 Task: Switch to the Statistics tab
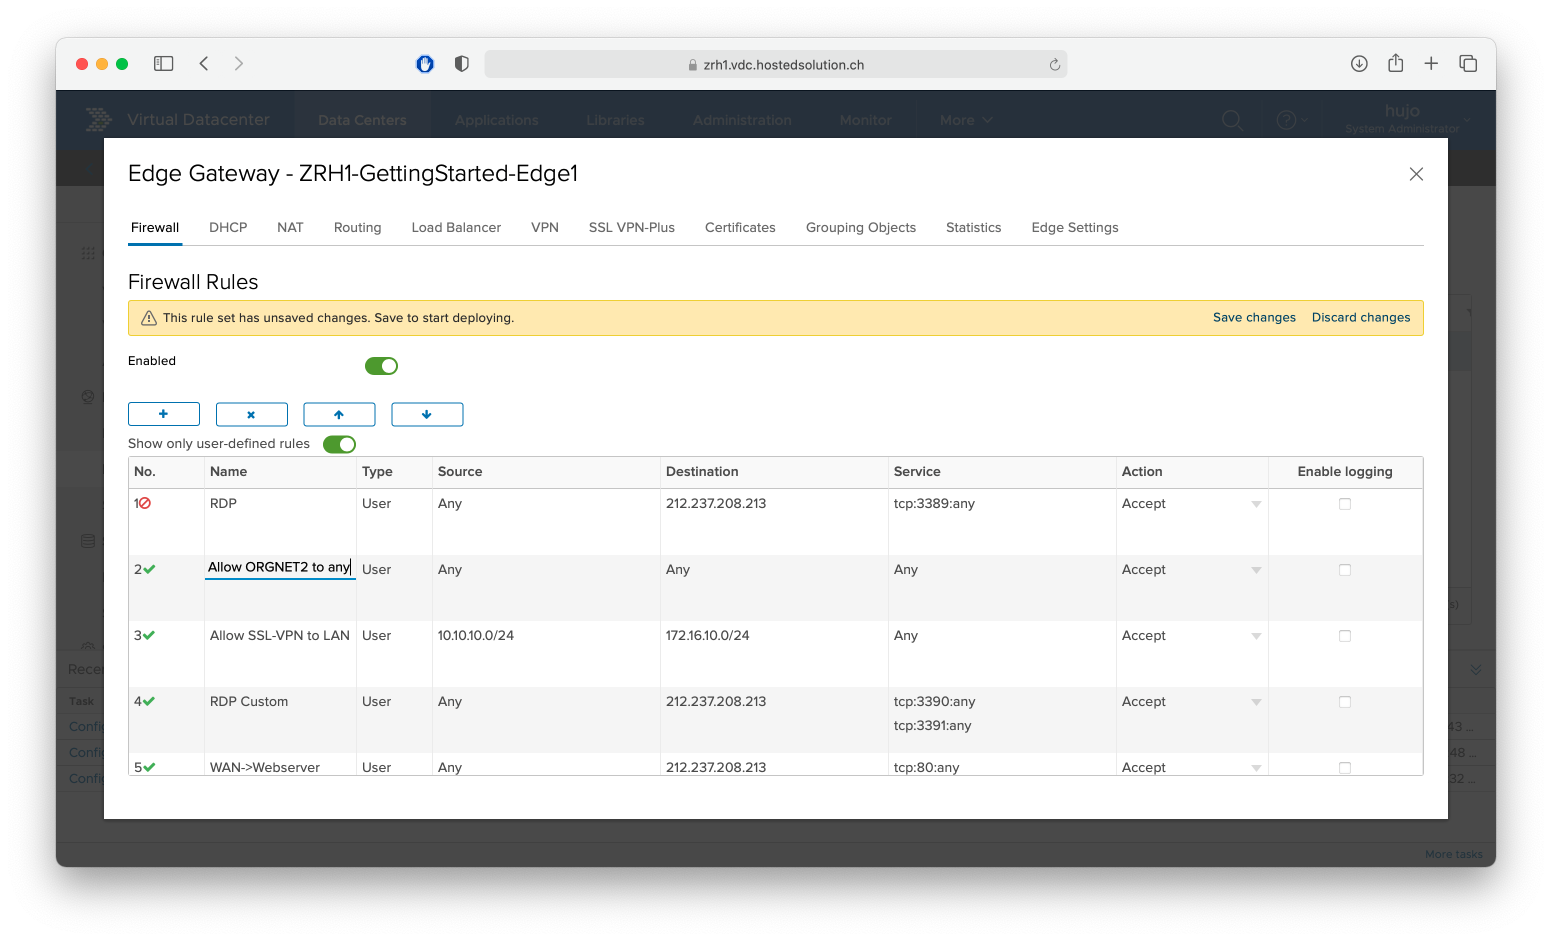(x=973, y=227)
